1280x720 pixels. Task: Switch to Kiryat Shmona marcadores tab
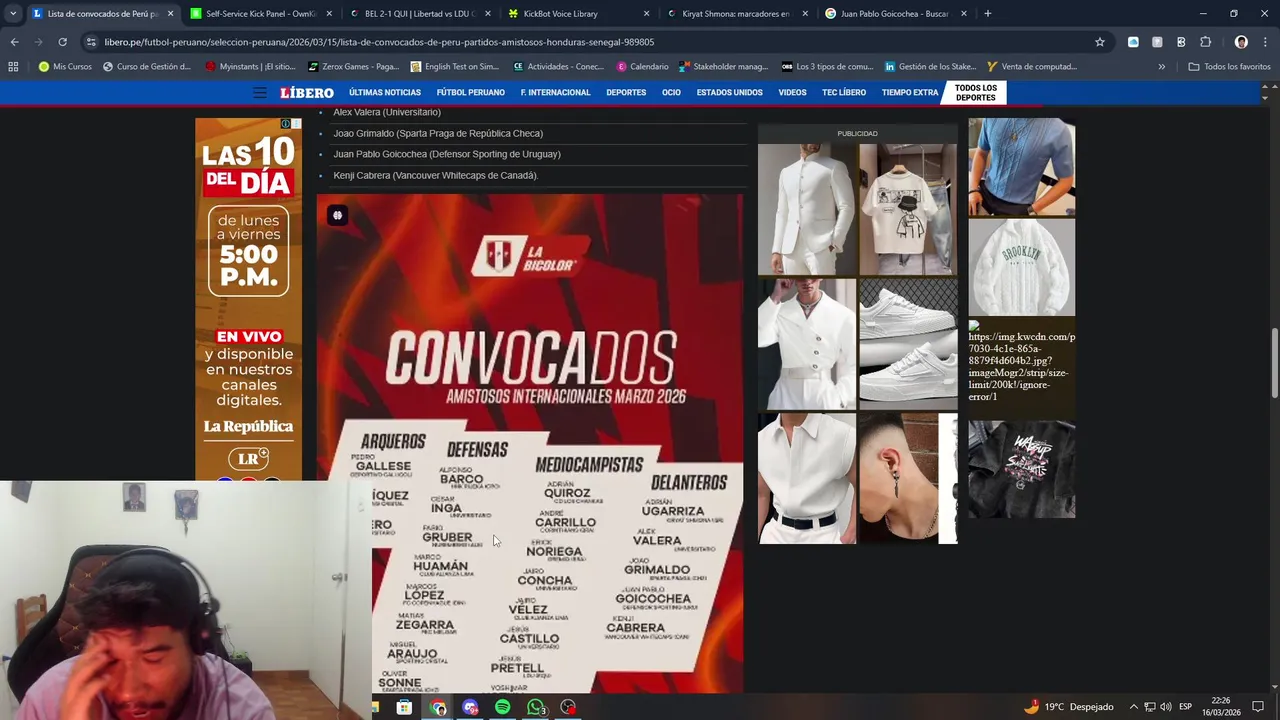[737, 14]
